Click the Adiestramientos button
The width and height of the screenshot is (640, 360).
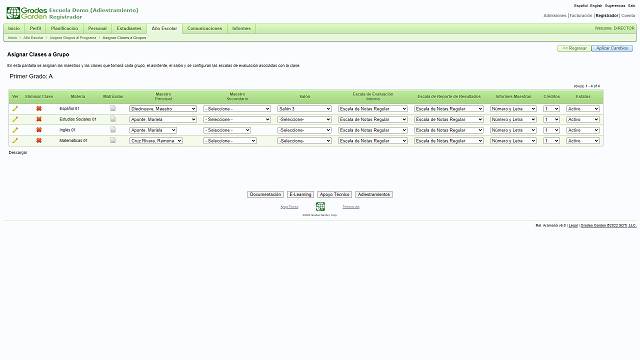tap(374, 195)
